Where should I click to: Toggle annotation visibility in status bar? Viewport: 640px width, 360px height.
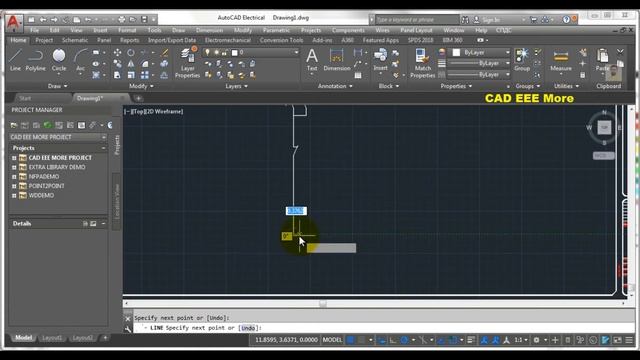484,340
